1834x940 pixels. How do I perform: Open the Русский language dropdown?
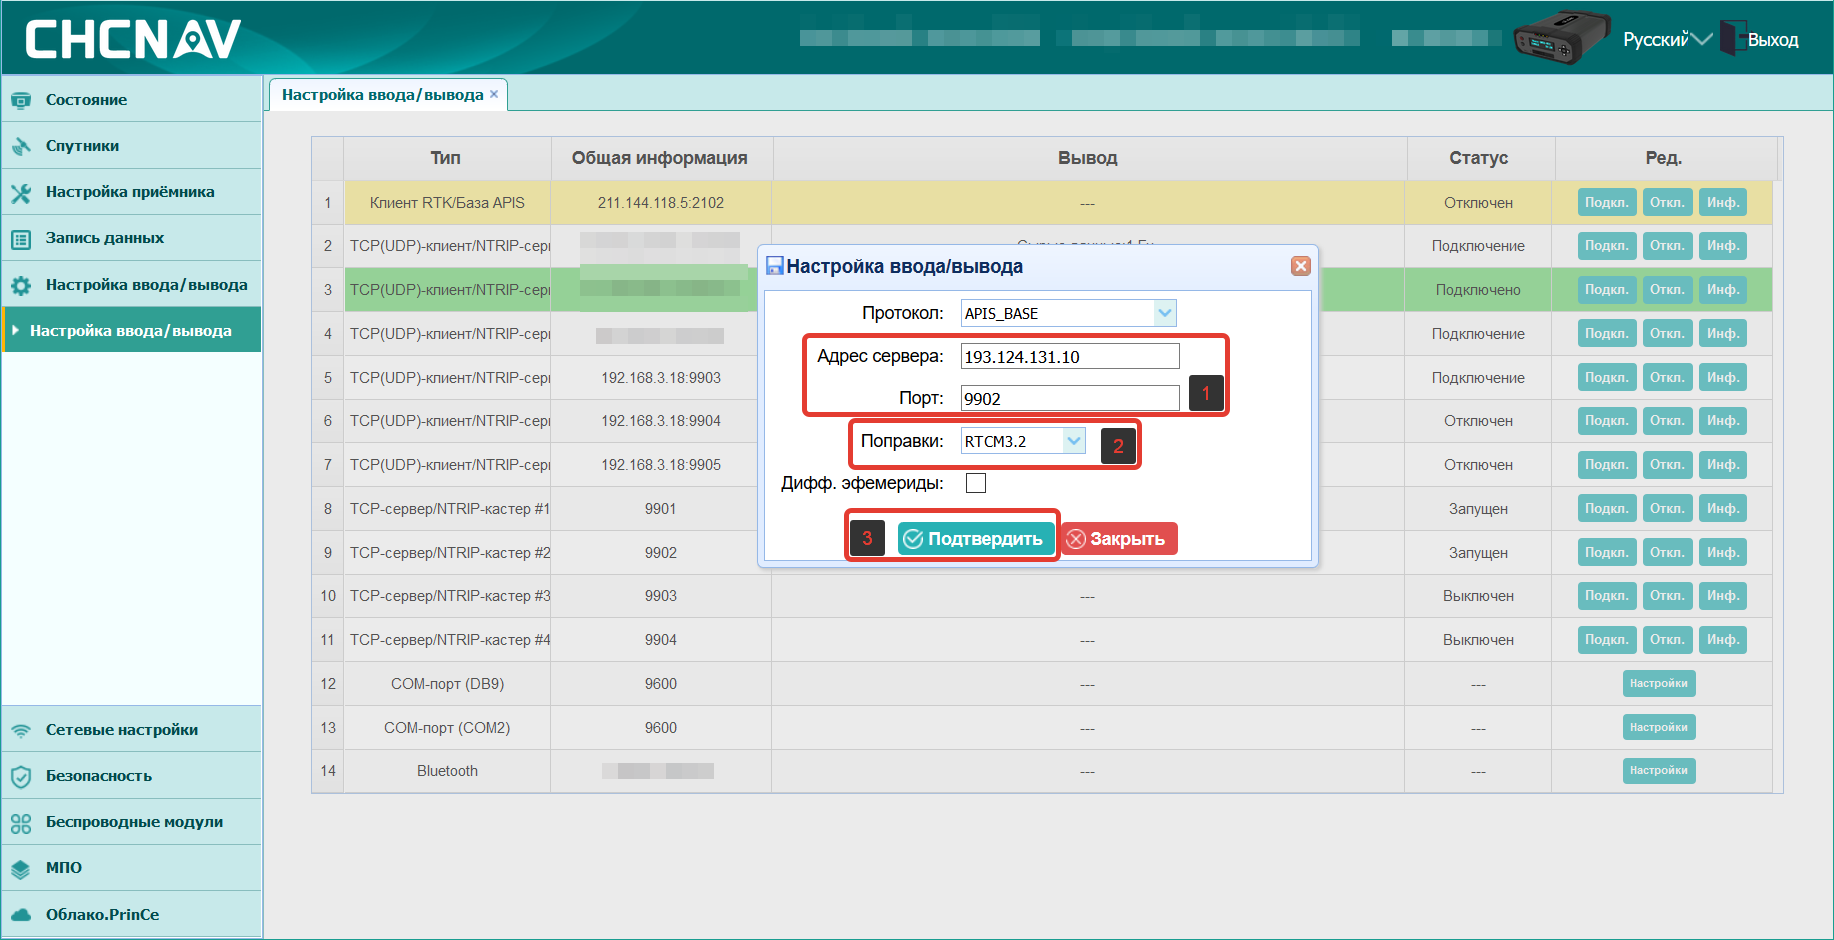[1667, 39]
